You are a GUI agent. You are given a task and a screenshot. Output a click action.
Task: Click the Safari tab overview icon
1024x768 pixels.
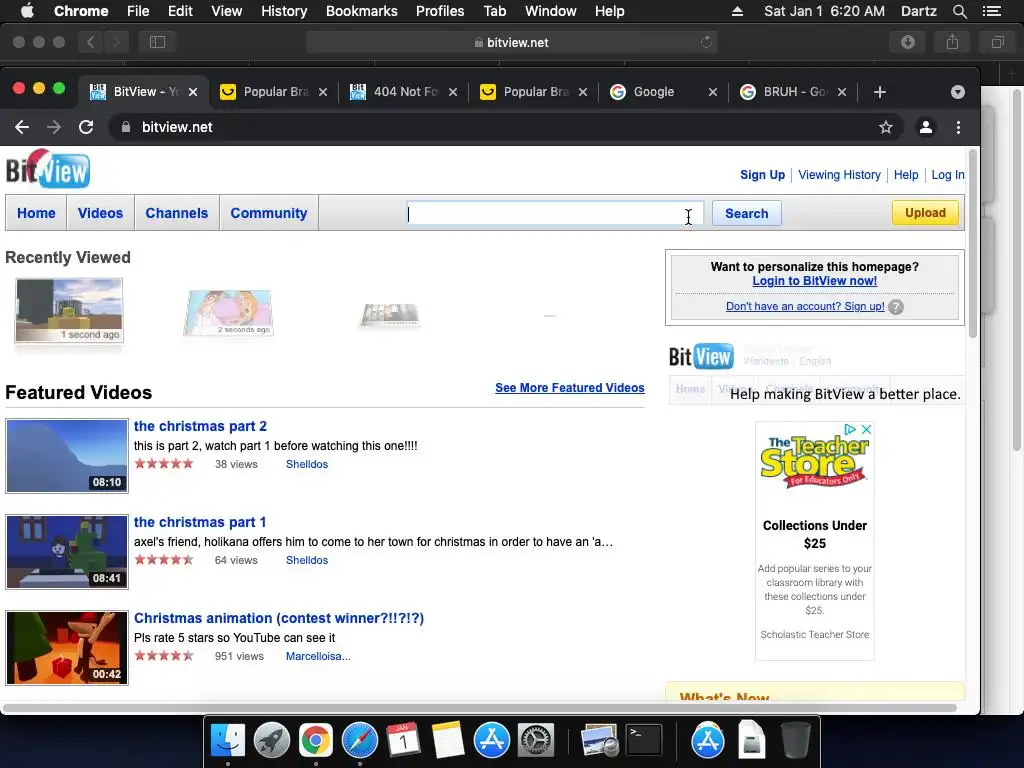[x=997, y=42]
